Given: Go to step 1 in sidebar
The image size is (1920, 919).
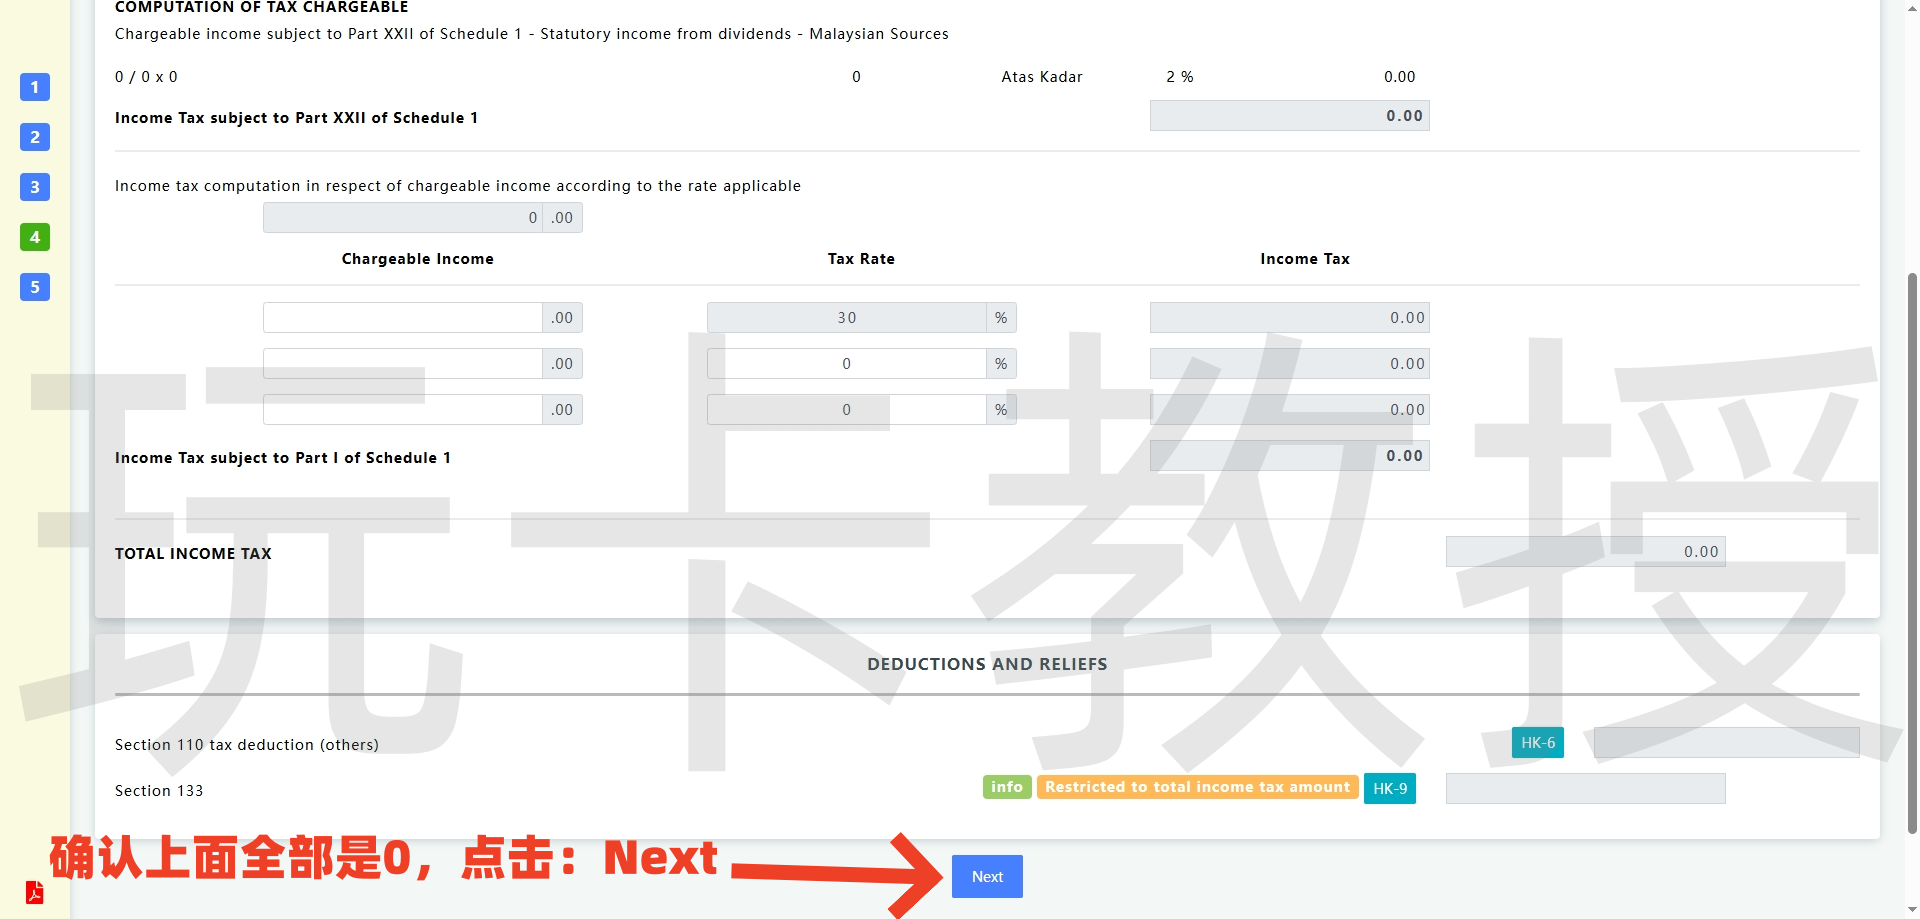Looking at the screenshot, I should click(35, 87).
